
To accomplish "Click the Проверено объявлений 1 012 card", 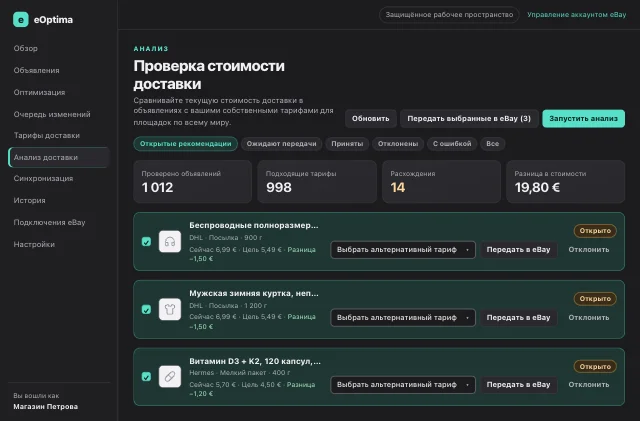I will click(x=193, y=182).
